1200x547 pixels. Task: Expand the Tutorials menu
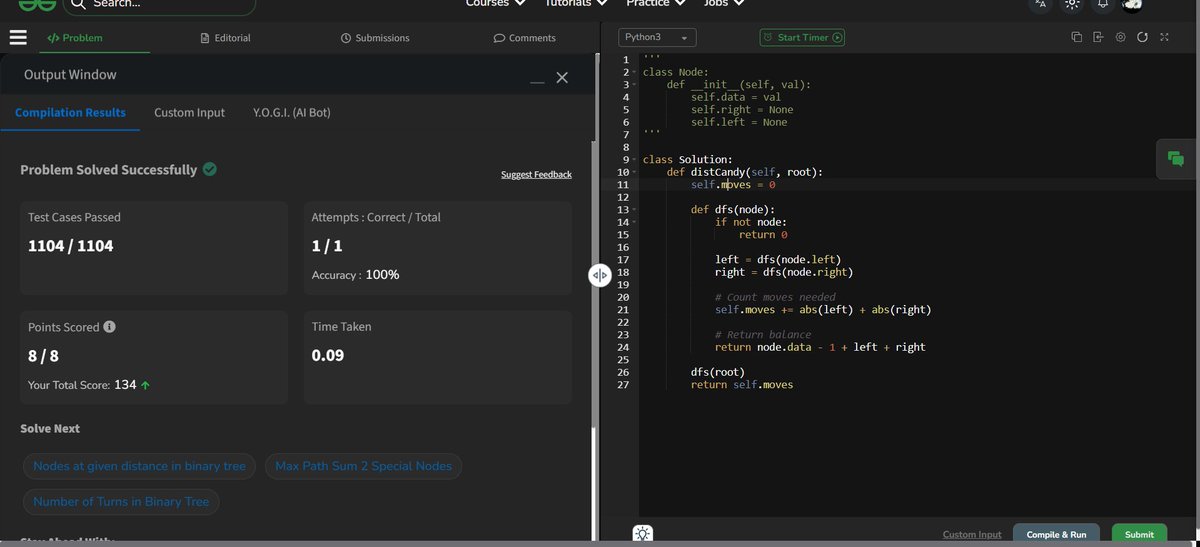(x=576, y=3)
